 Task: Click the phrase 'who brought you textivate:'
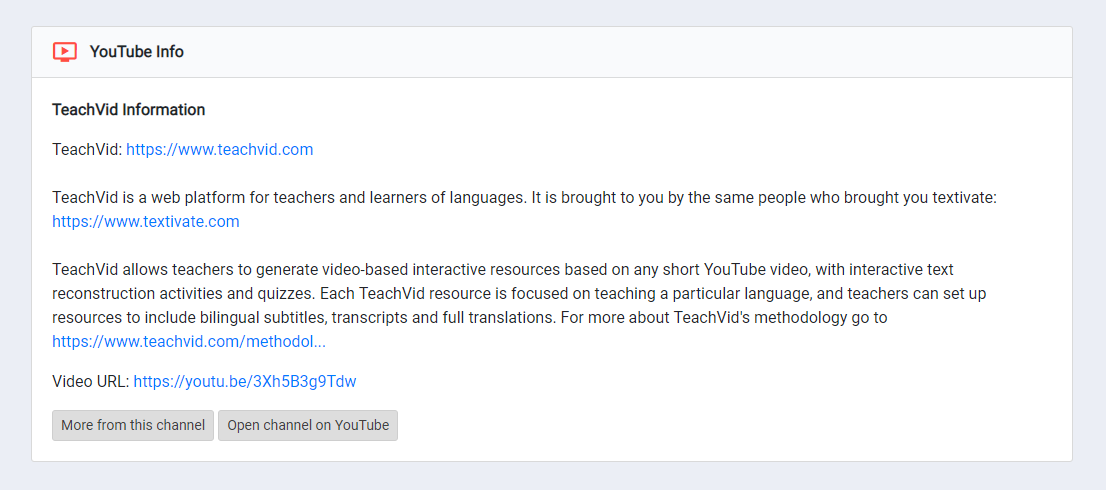pyautogui.click(x=907, y=198)
